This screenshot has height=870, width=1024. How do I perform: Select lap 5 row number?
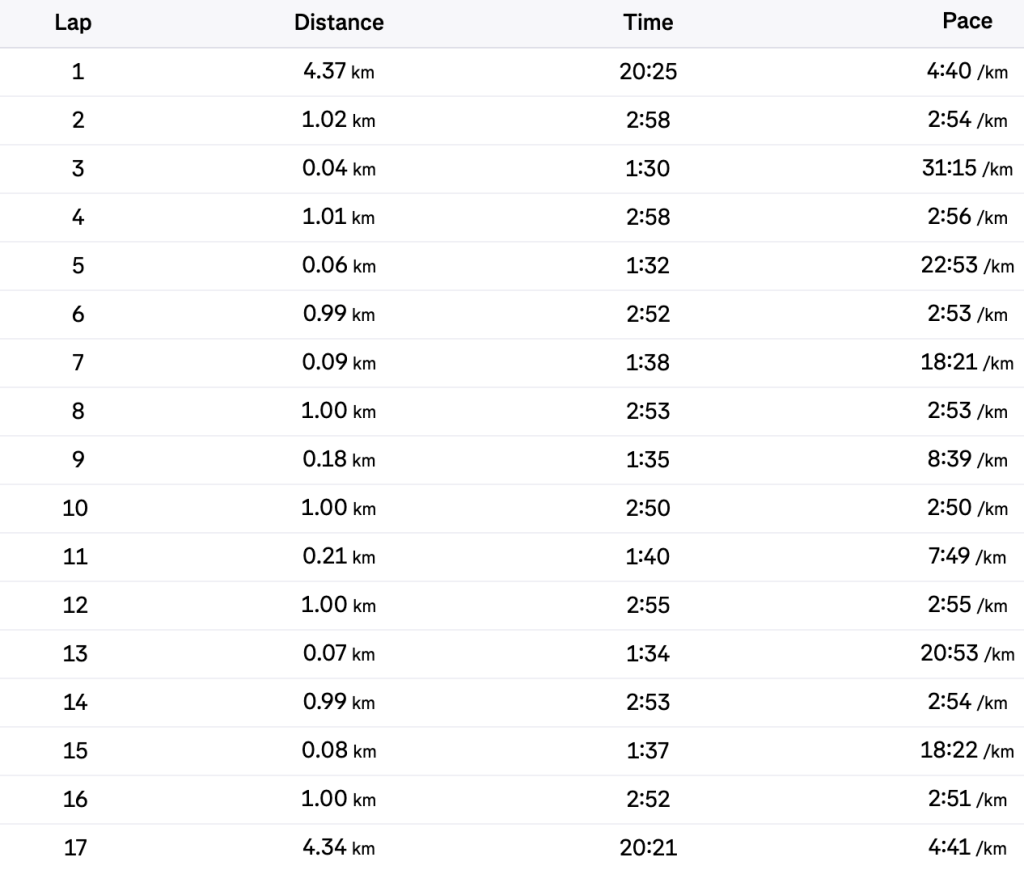click(78, 266)
